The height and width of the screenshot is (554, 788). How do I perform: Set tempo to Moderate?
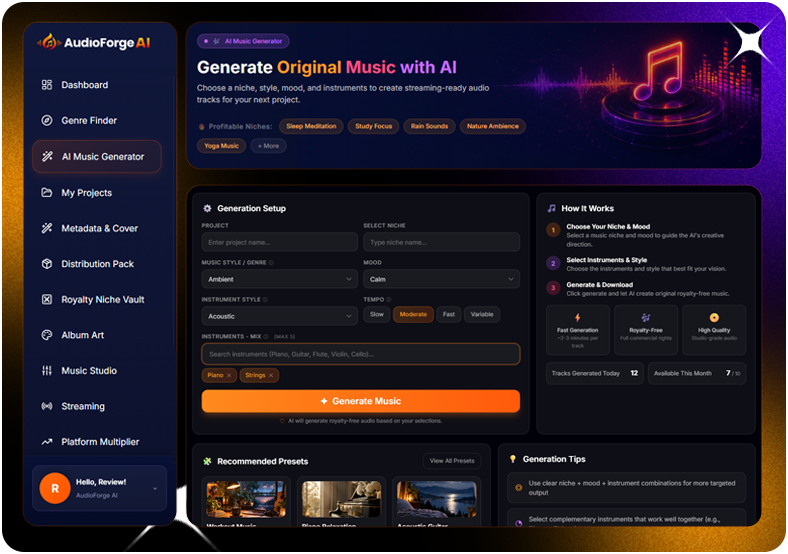point(413,315)
